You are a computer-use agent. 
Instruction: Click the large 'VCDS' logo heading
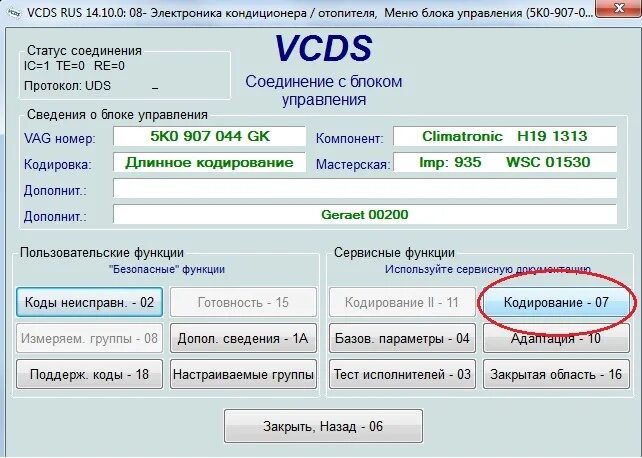pyautogui.click(x=323, y=48)
